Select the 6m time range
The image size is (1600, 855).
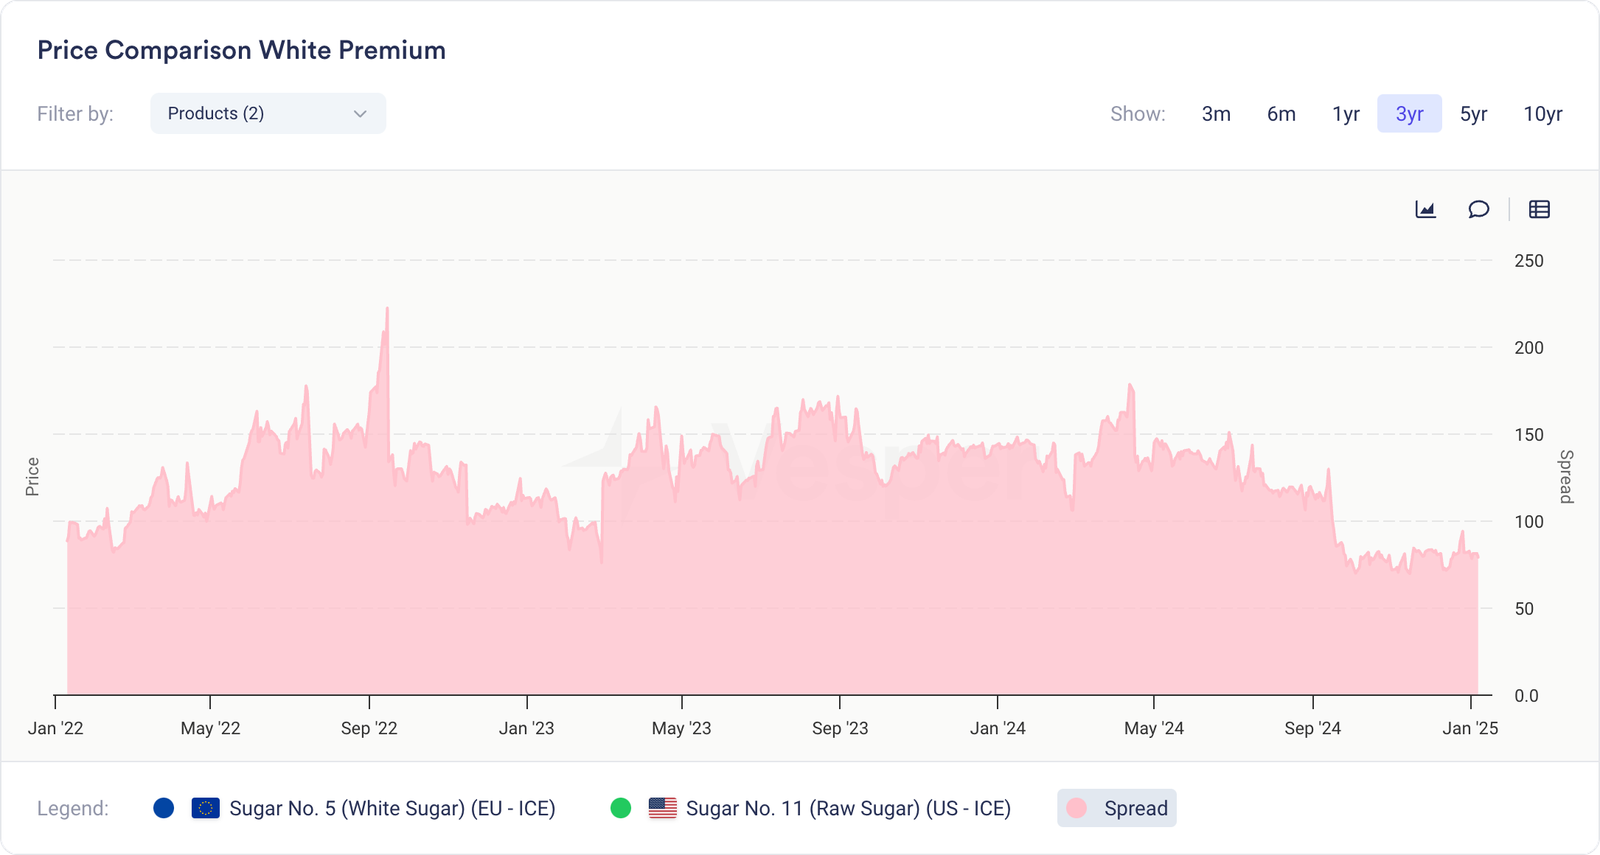(1281, 114)
